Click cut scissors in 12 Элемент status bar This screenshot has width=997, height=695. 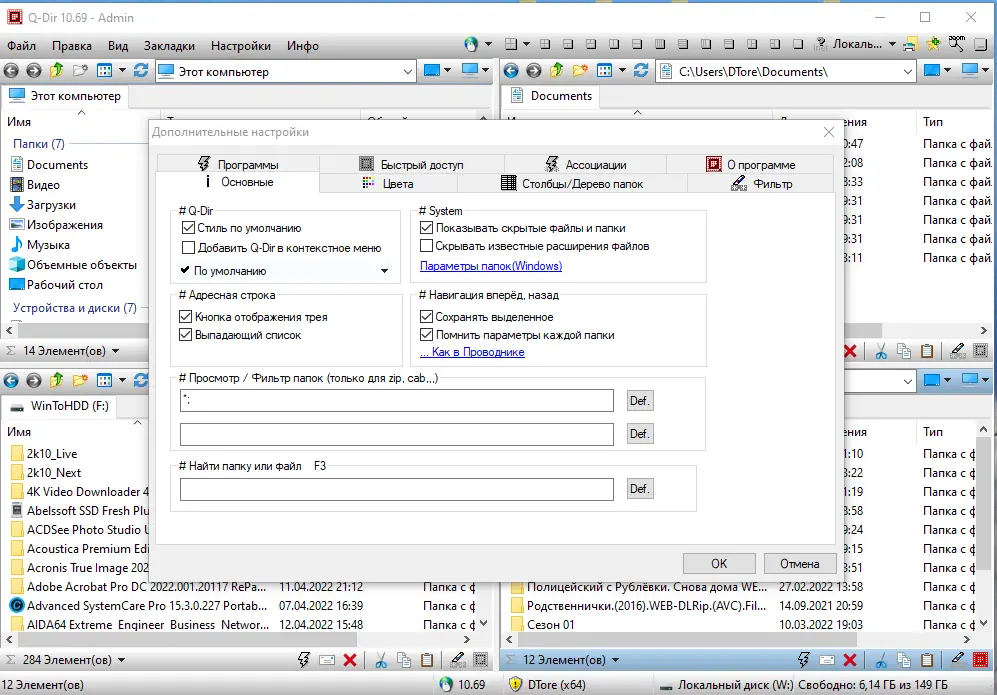tap(881, 660)
